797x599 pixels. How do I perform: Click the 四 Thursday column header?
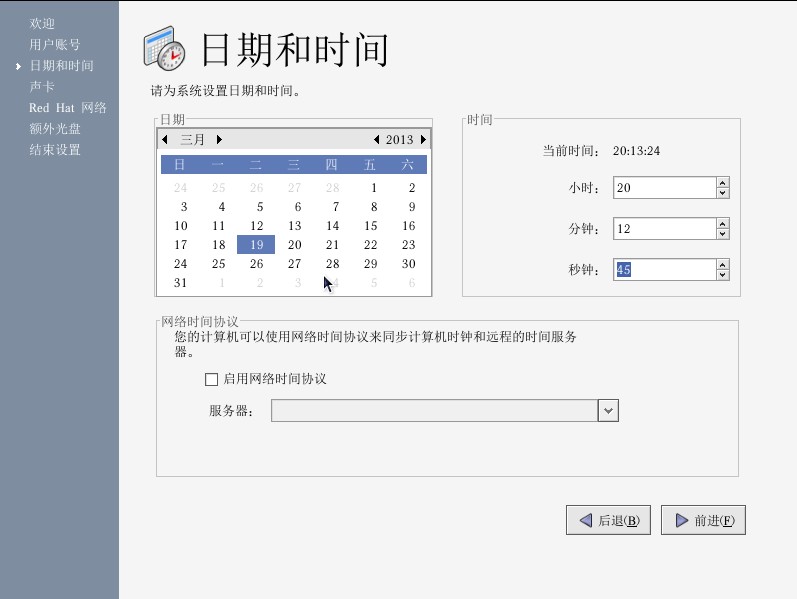[x=331, y=164]
